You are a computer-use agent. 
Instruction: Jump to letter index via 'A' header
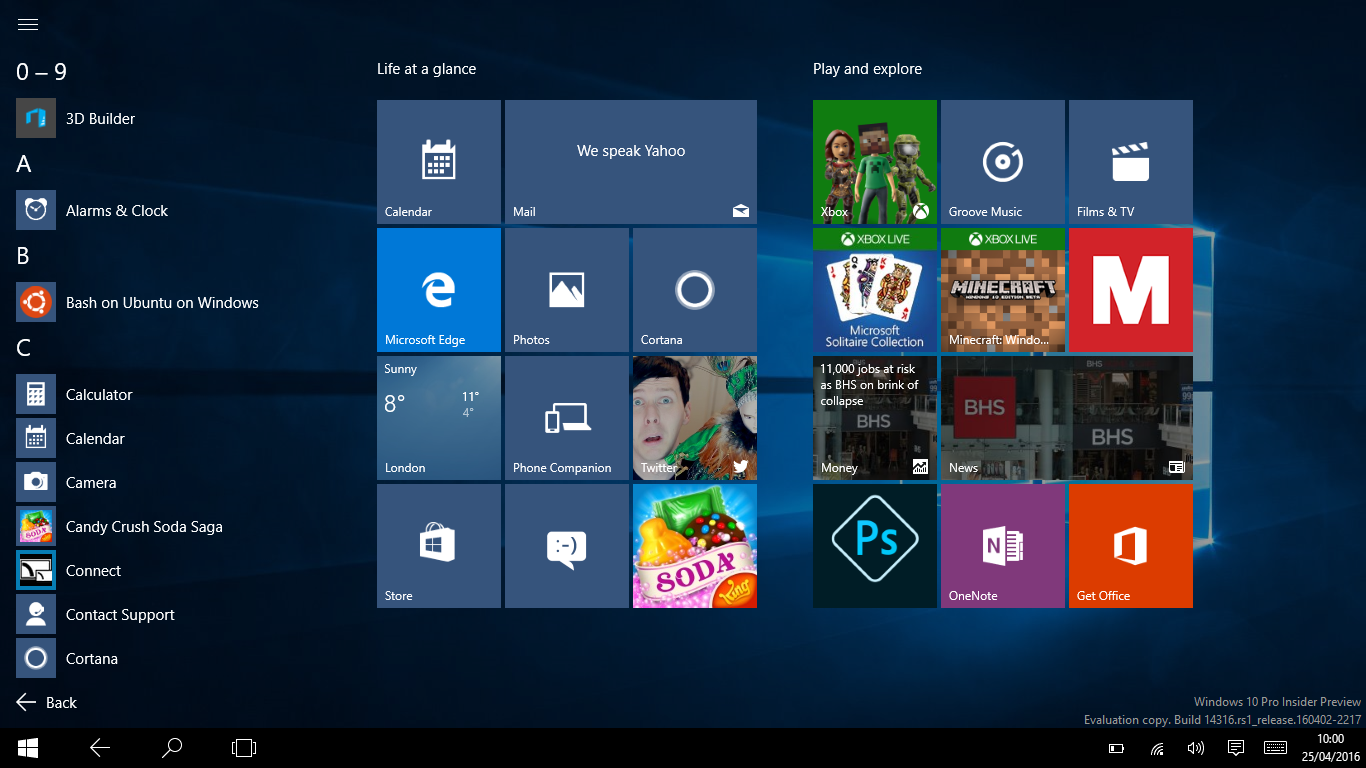(24, 164)
